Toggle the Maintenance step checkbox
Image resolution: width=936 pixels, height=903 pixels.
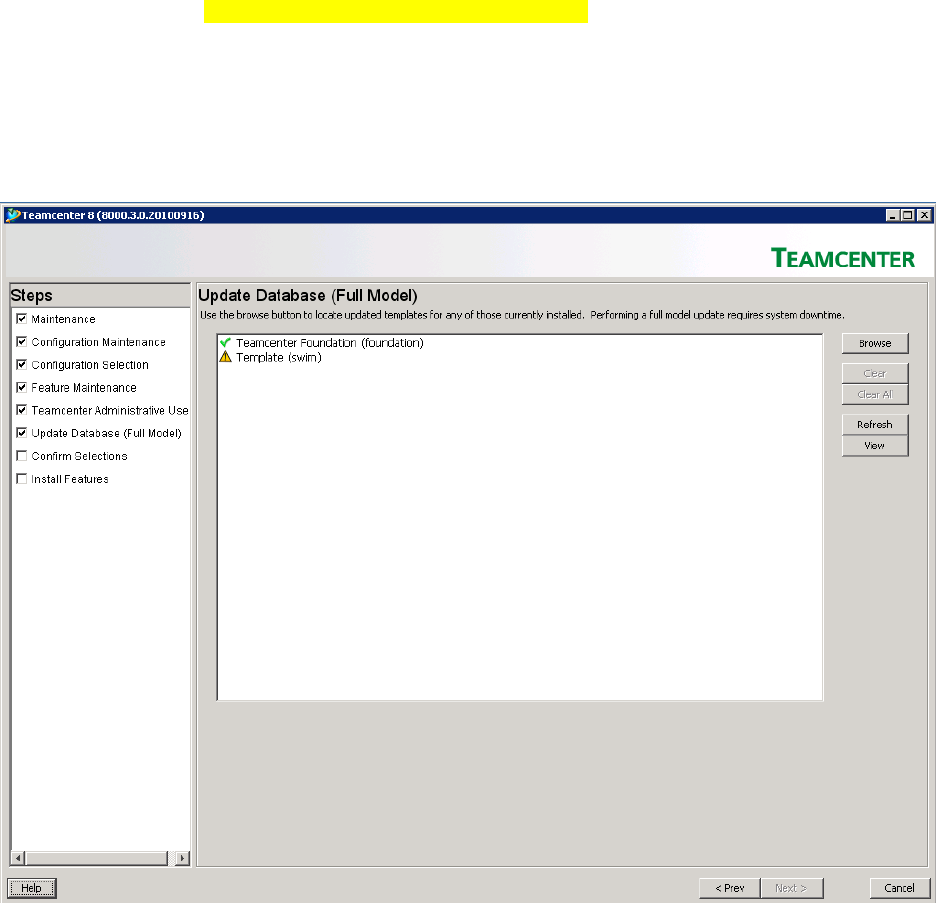pos(21,319)
